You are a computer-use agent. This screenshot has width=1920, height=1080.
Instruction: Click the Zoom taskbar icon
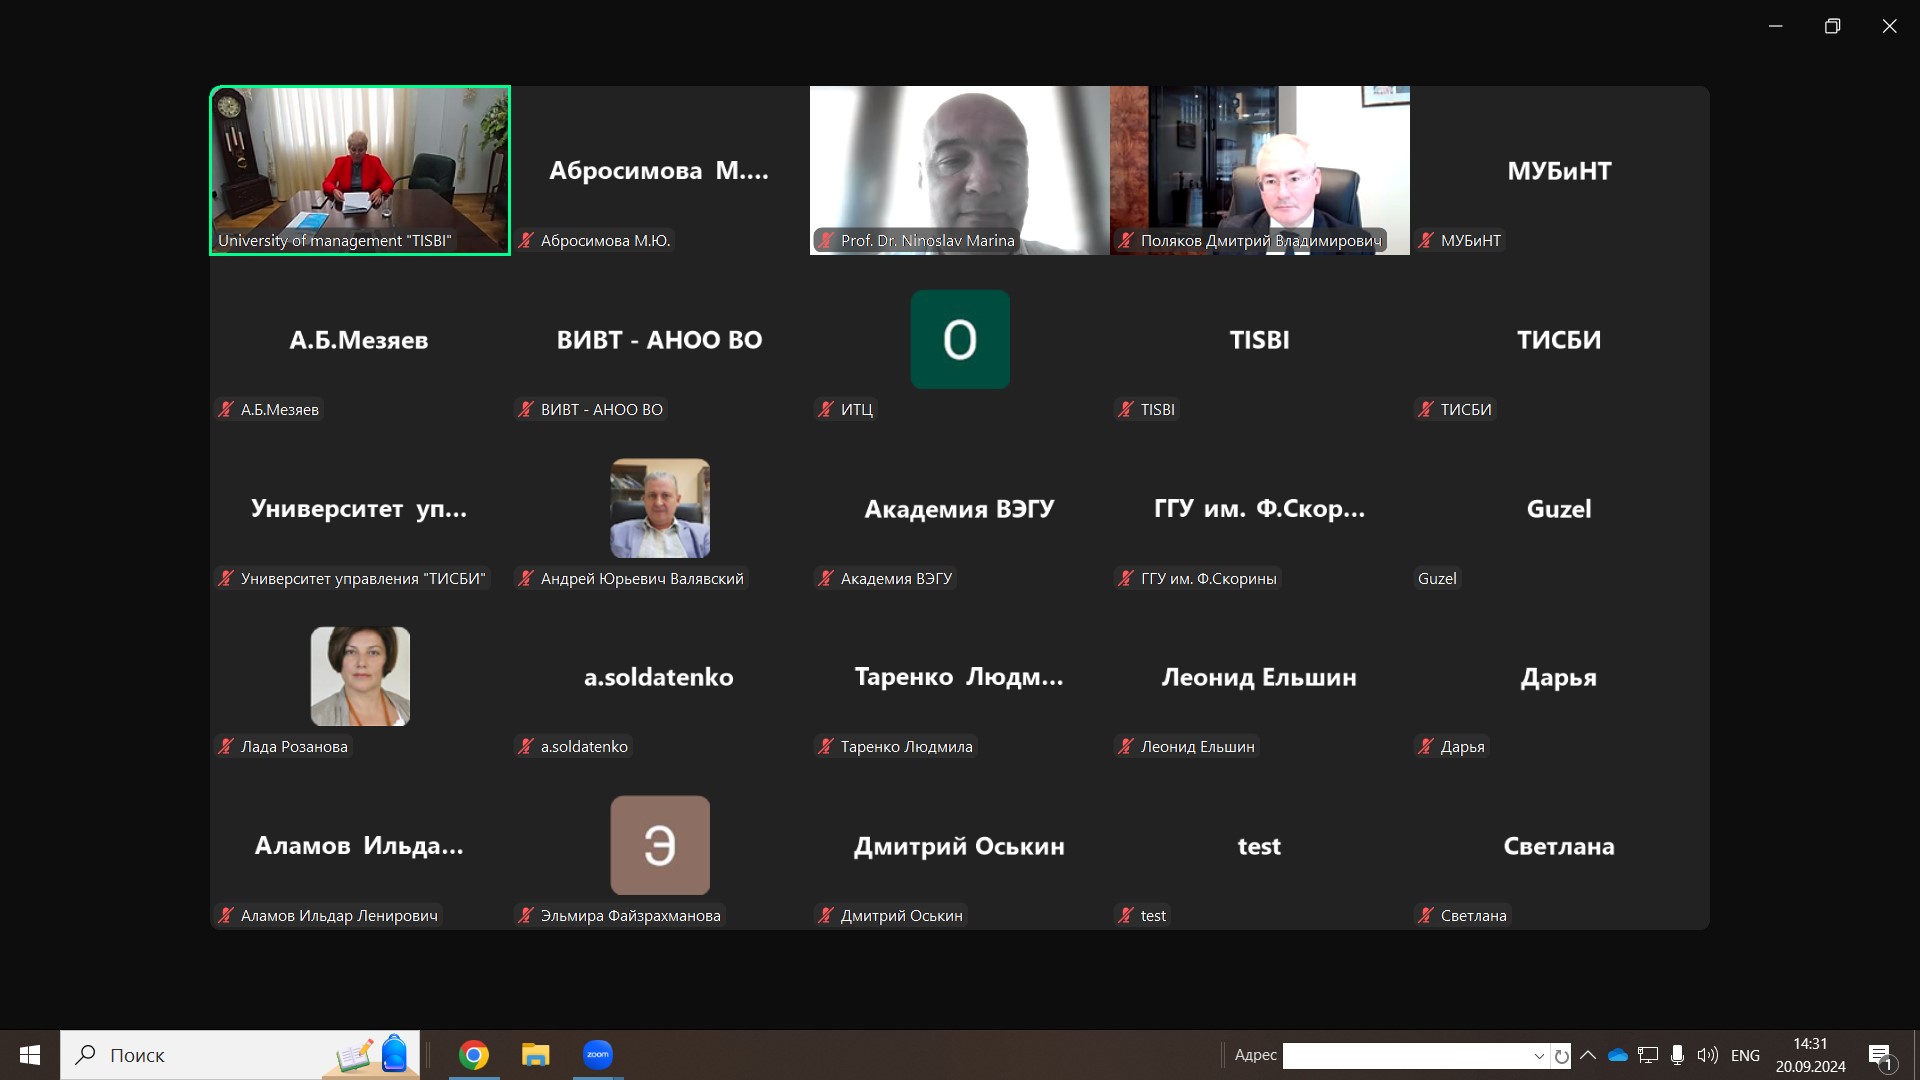[x=598, y=1055]
